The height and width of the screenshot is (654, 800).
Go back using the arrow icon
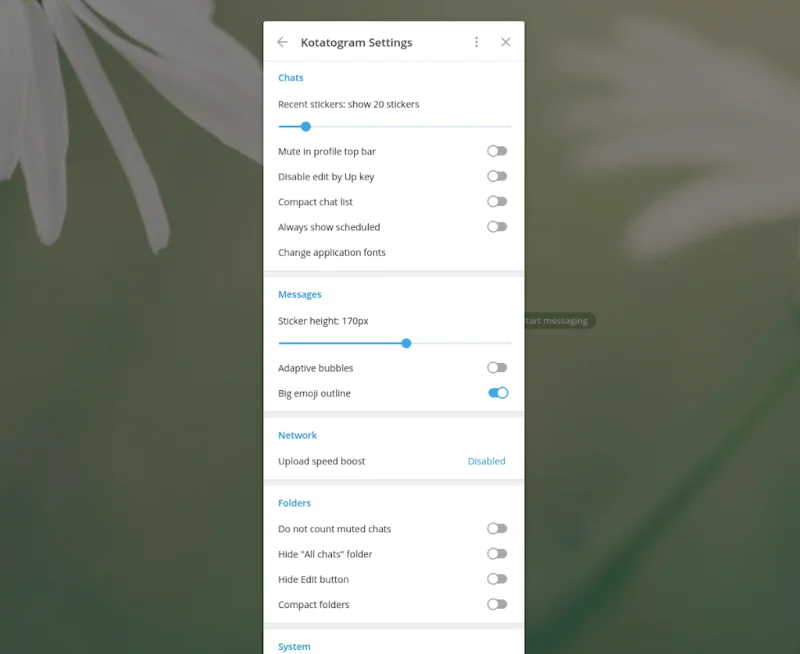282,42
